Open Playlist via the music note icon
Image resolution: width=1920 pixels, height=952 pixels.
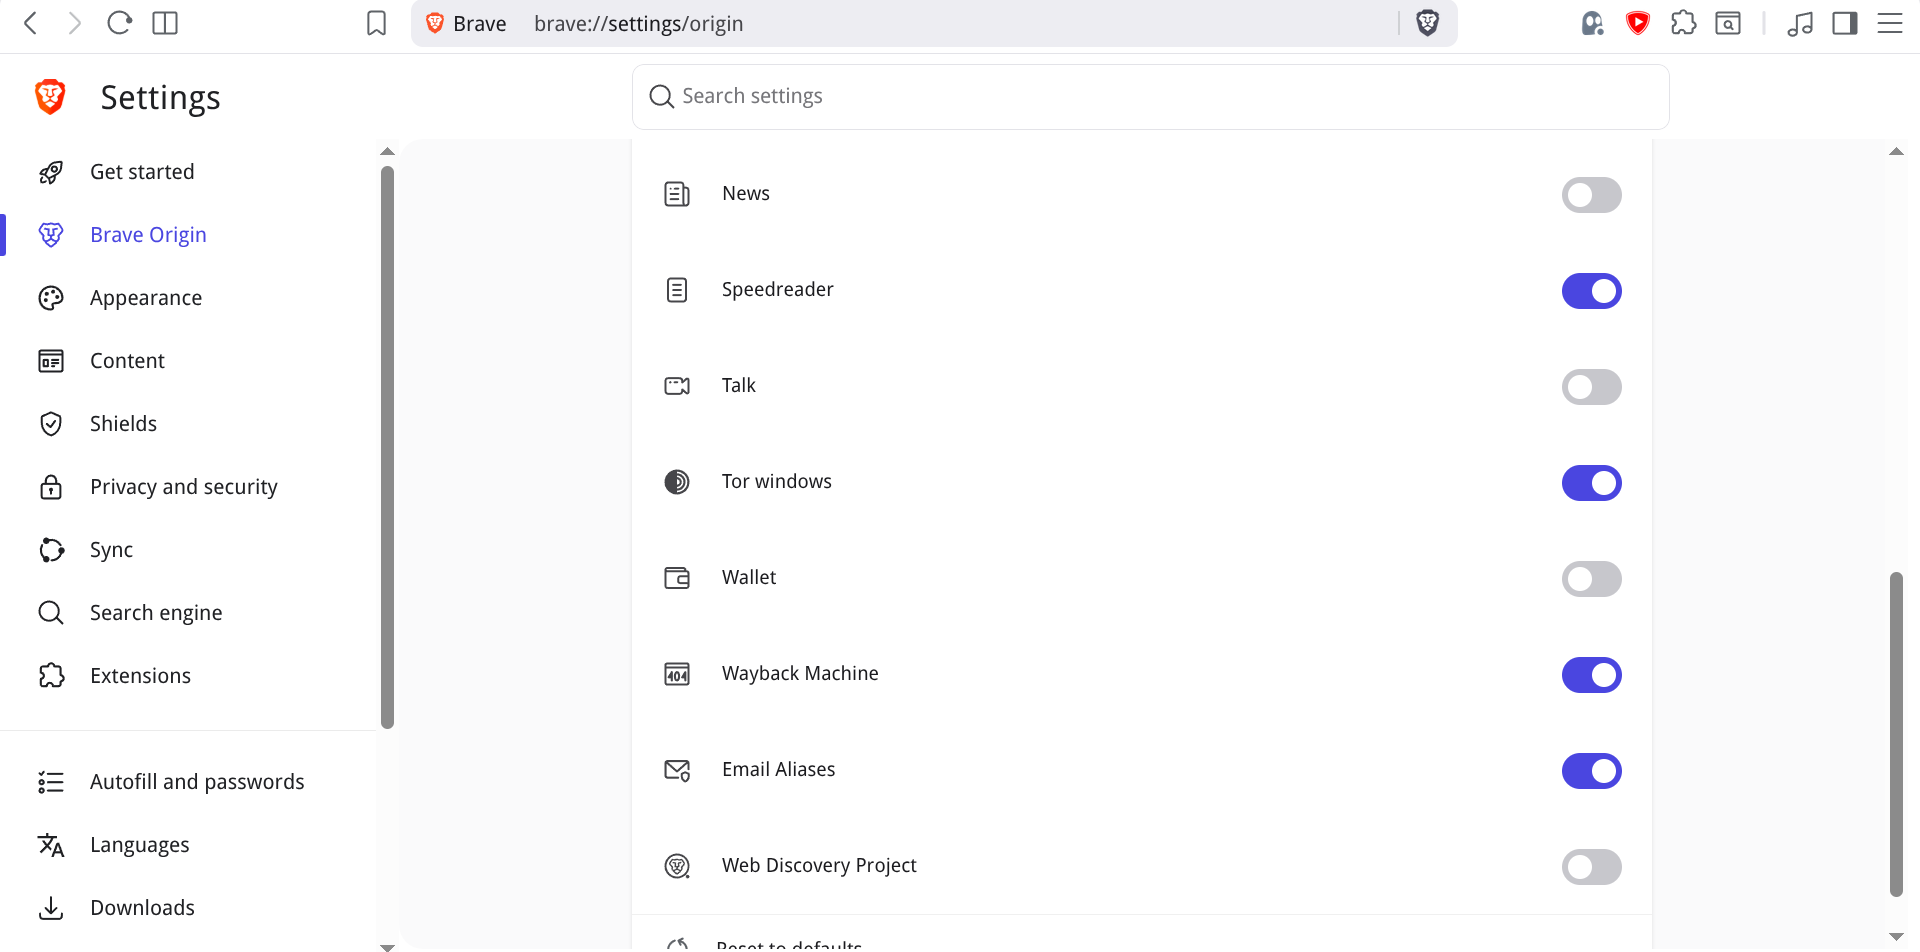pyautogui.click(x=1800, y=23)
